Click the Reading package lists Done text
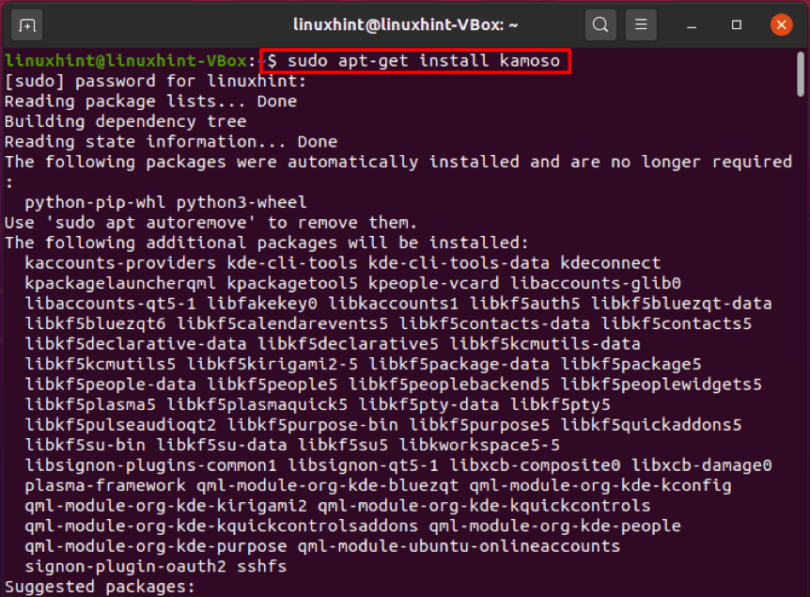 pyautogui.click(x=150, y=101)
